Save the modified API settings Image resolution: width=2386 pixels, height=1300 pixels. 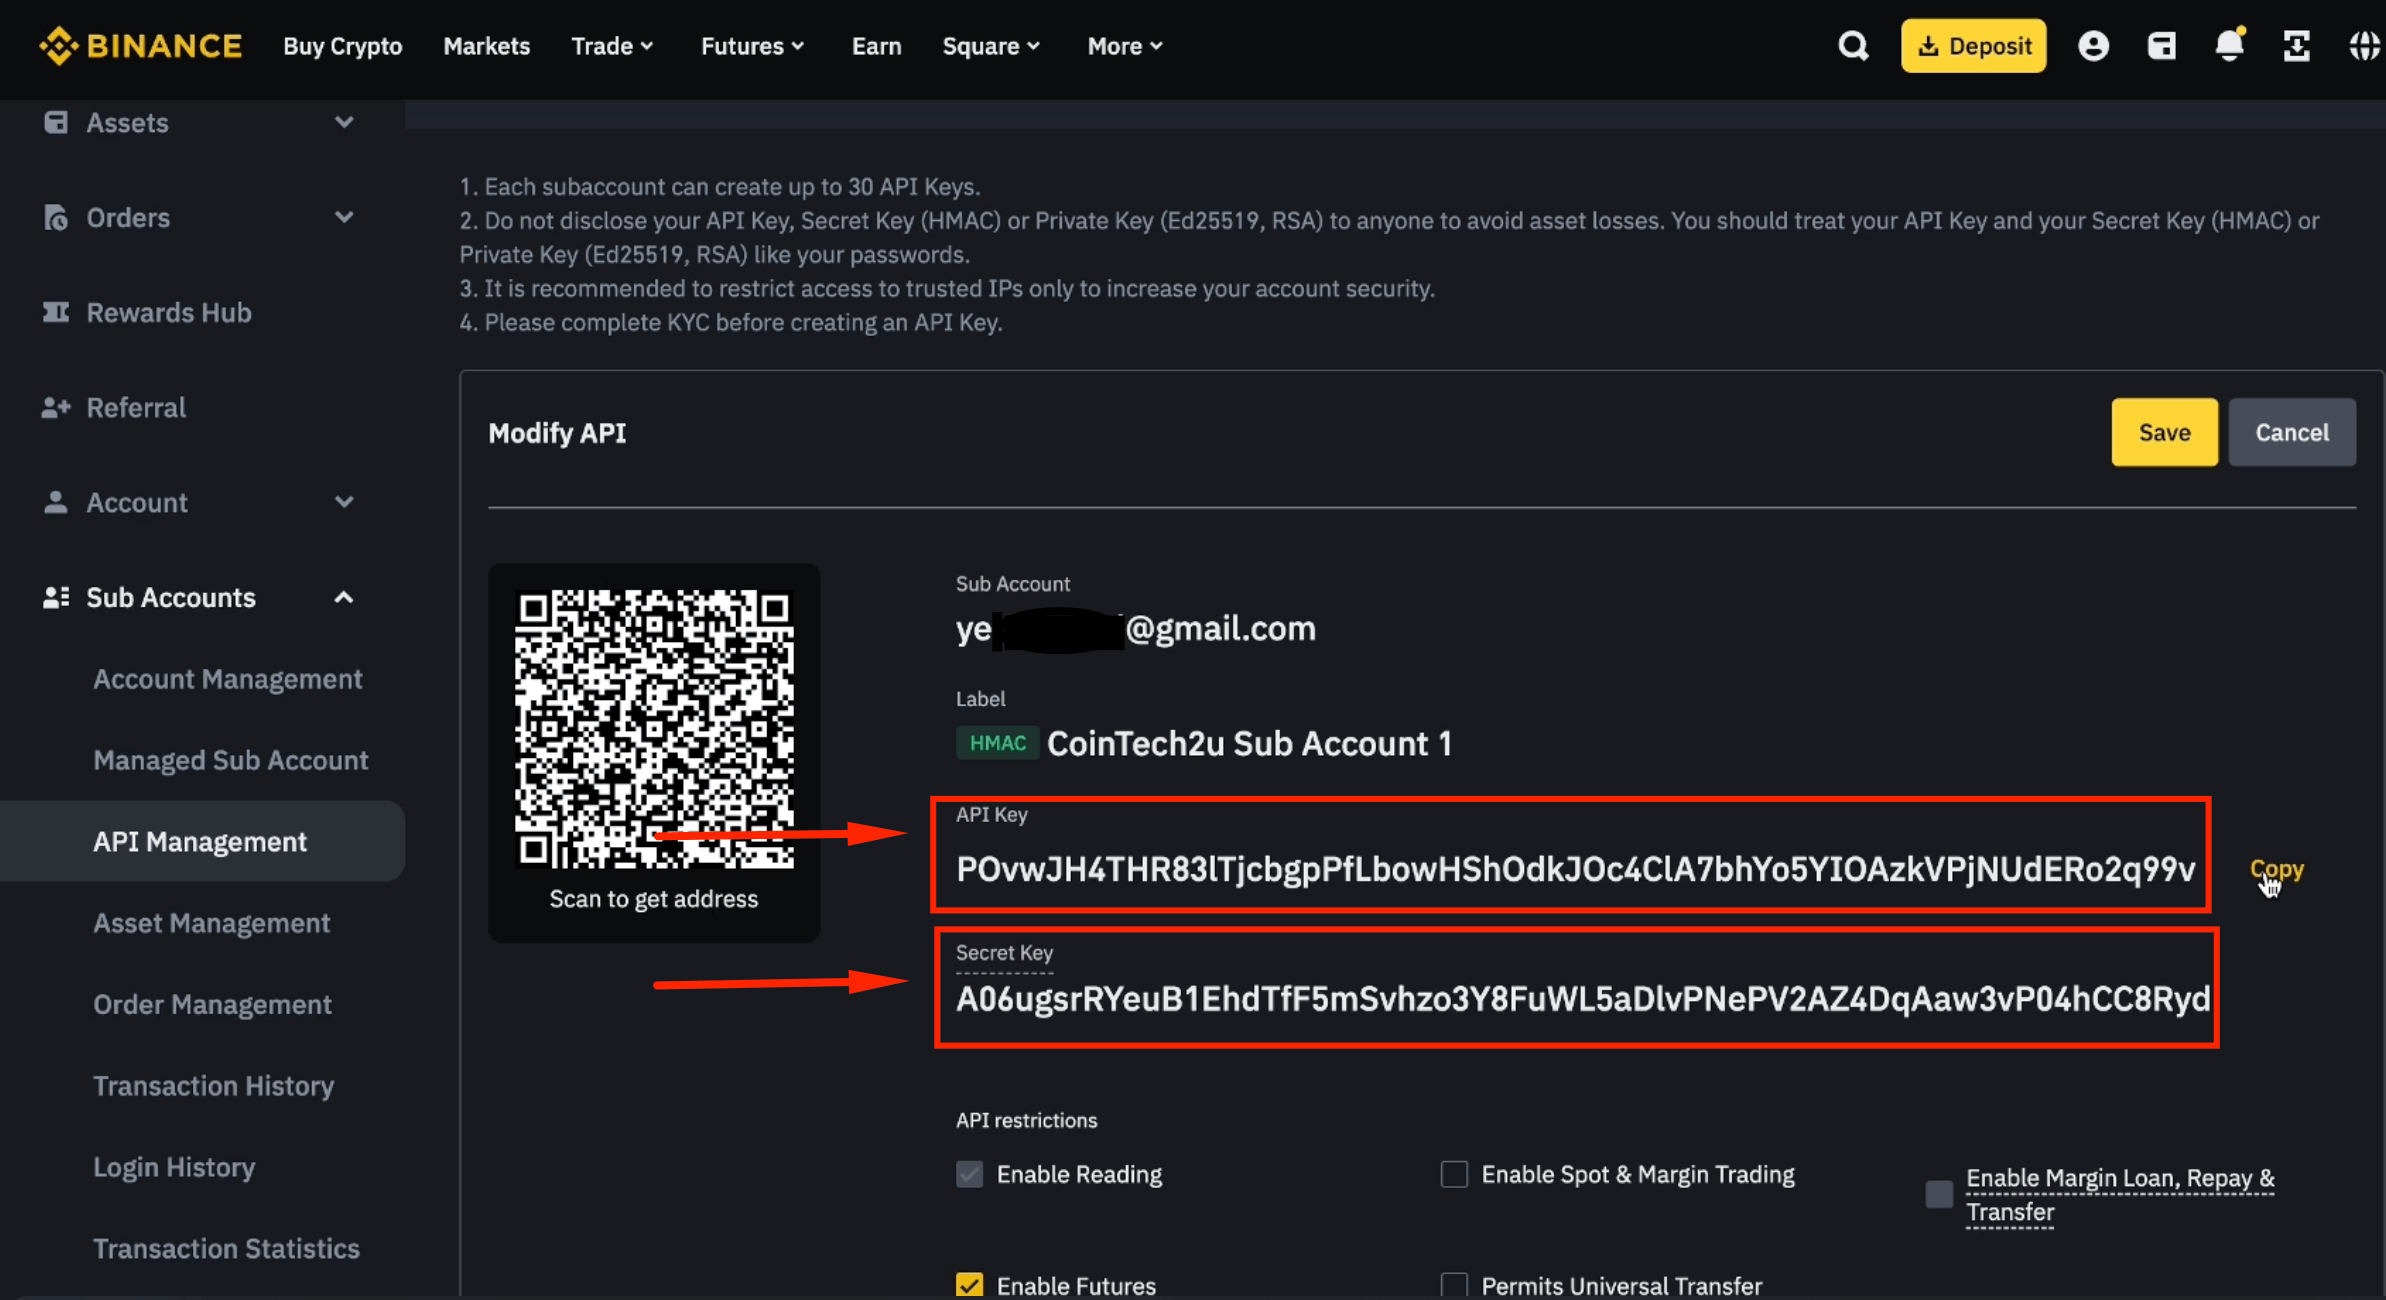tap(2164, 432)
